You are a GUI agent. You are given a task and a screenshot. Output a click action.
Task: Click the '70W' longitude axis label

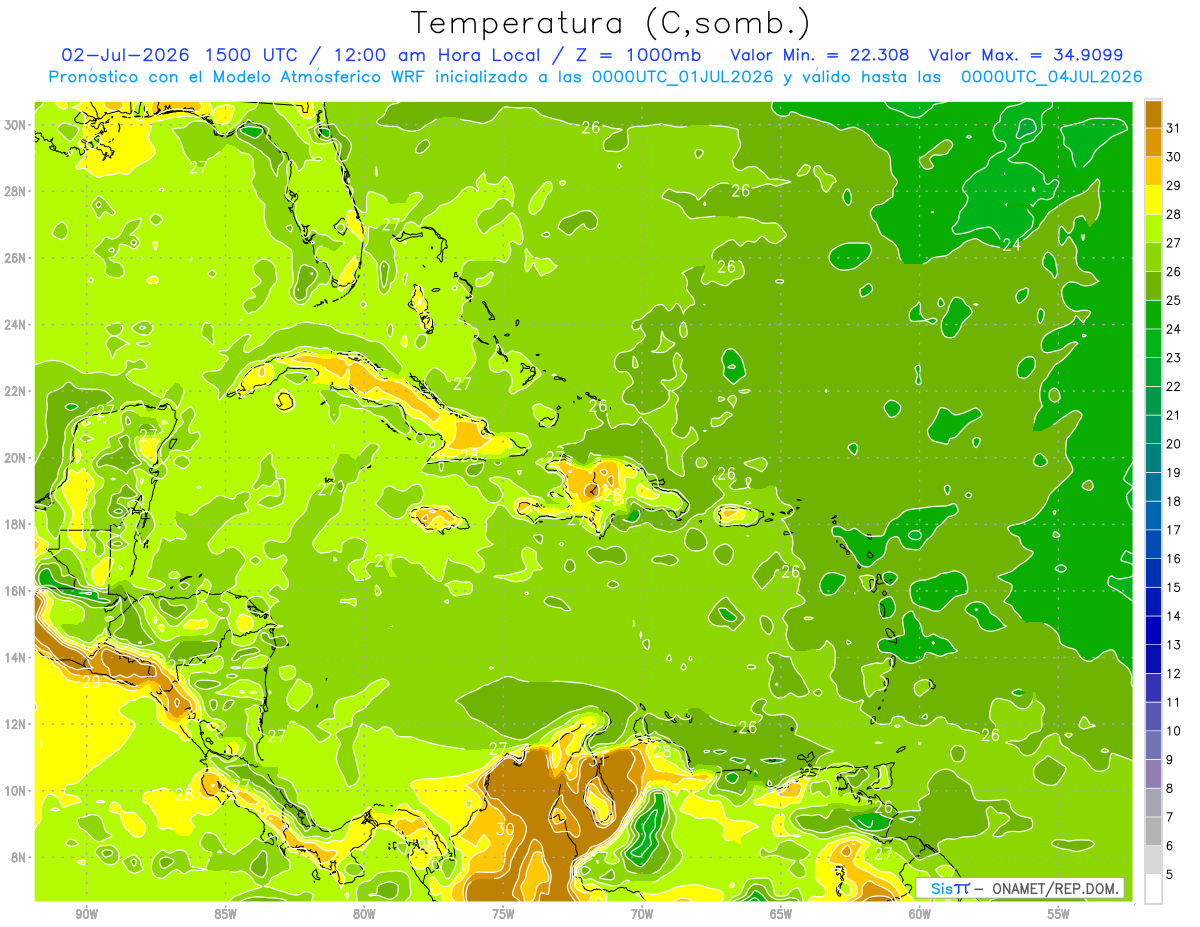(642, 914)
